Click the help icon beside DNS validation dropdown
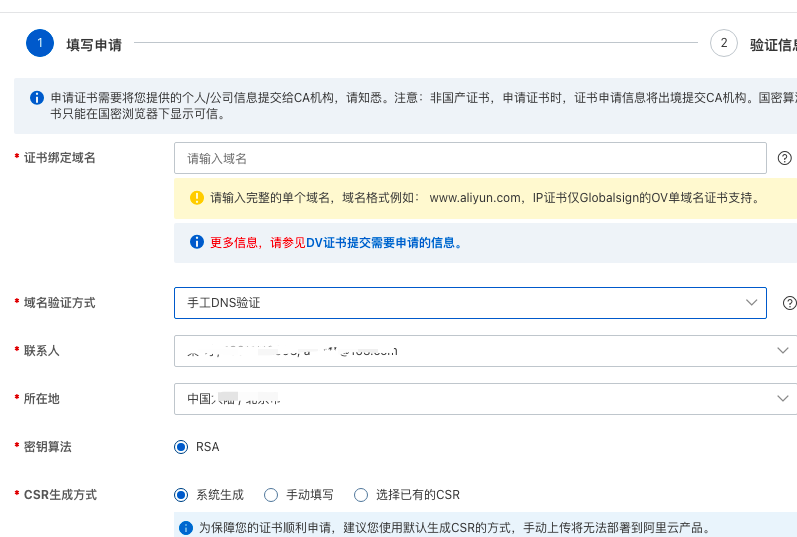Image resolution: width=797 pixels, height=537 pixels. [x=789, y=303]
